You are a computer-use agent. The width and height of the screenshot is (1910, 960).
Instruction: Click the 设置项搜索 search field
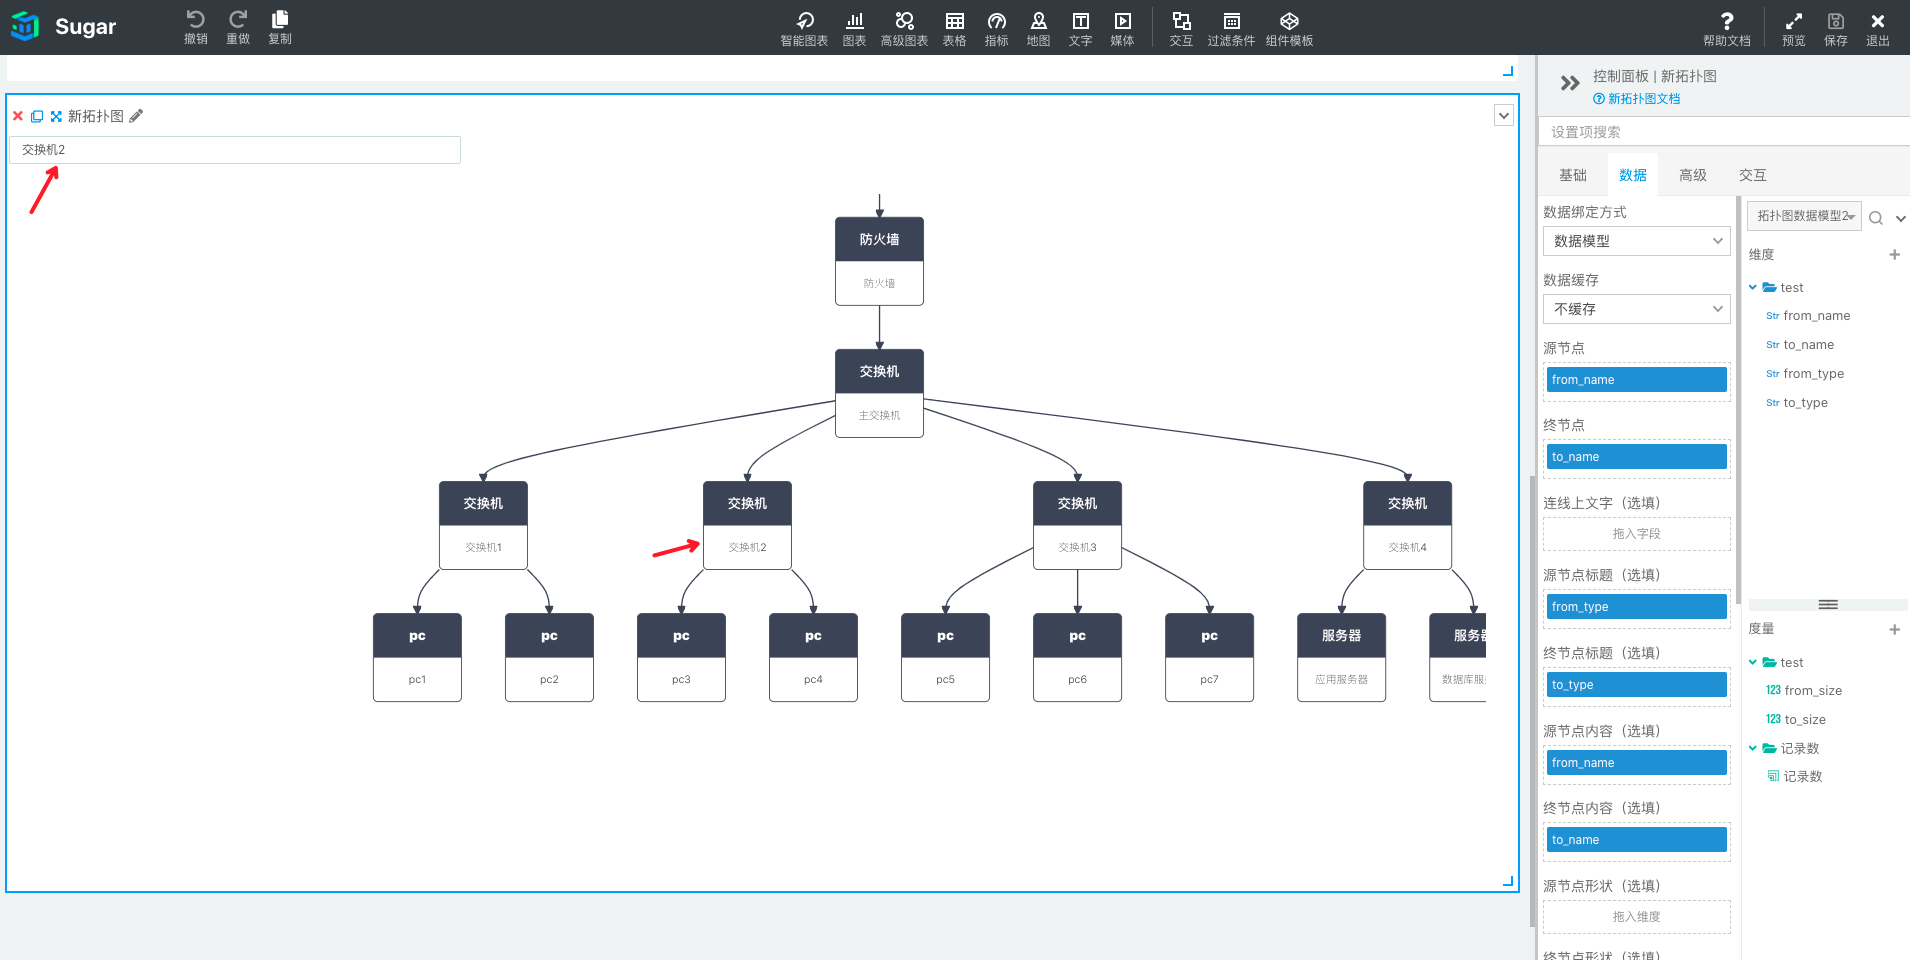pyautogui.click(x=1720, y=132)
